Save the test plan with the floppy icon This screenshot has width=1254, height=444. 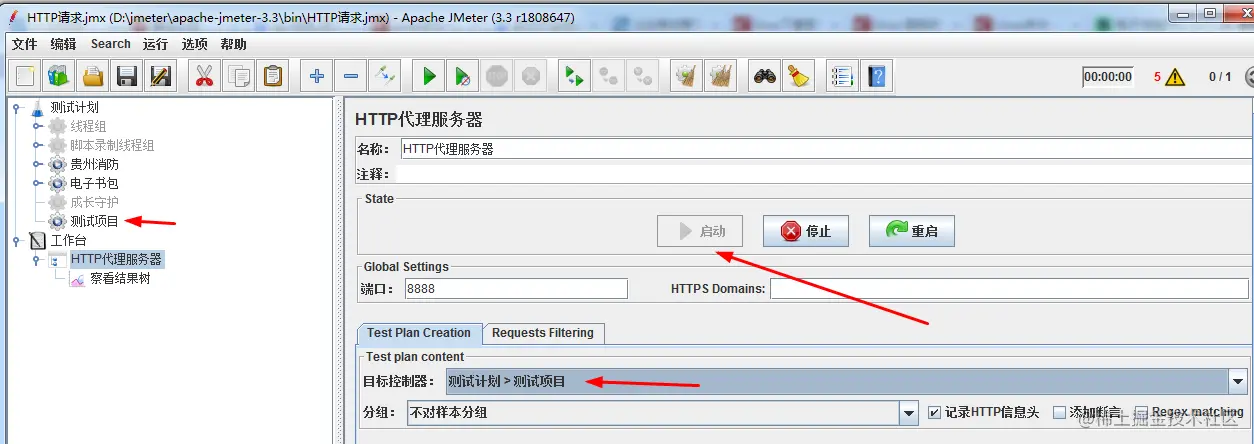pos(126,76)
